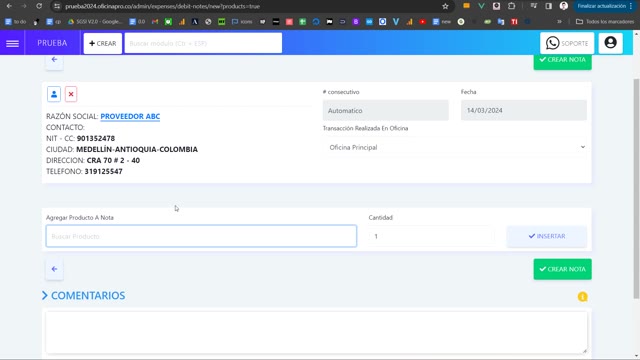This screenshot has height=360, width=640.
Task: Open WhatsApp SOPORTE button
Action: (x=567, y=43)
